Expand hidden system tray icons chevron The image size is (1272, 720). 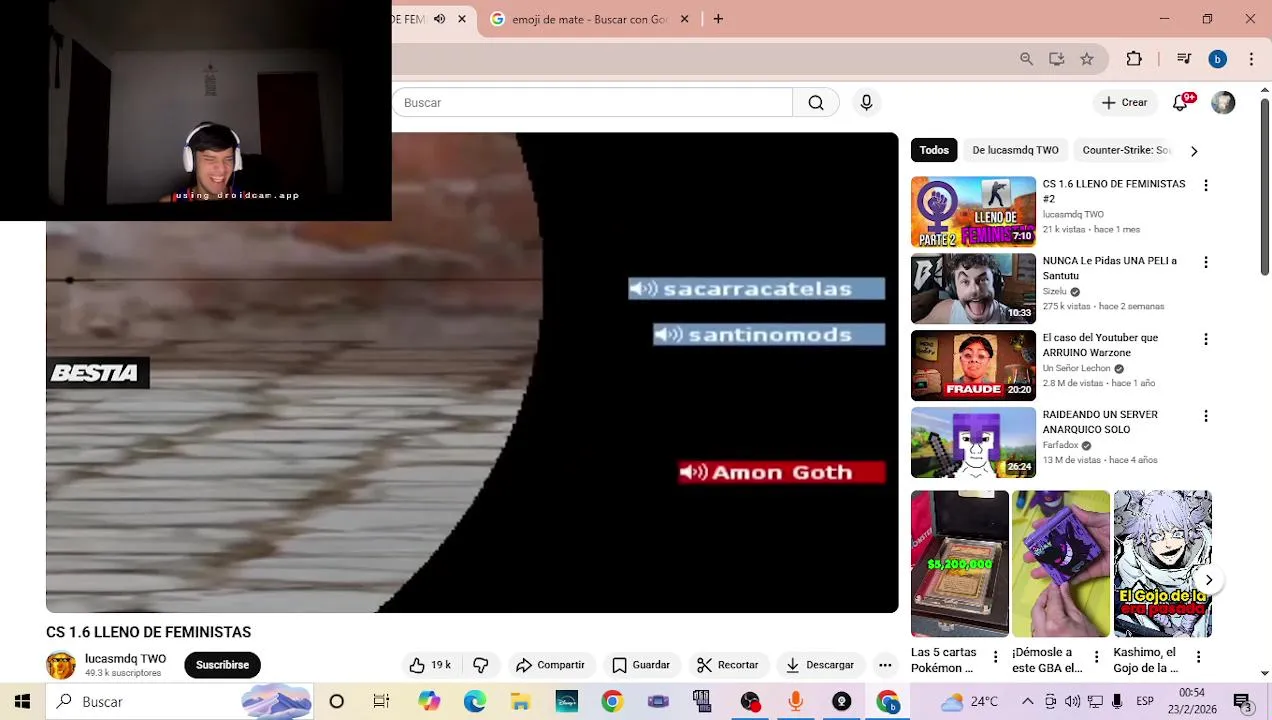1028,701
